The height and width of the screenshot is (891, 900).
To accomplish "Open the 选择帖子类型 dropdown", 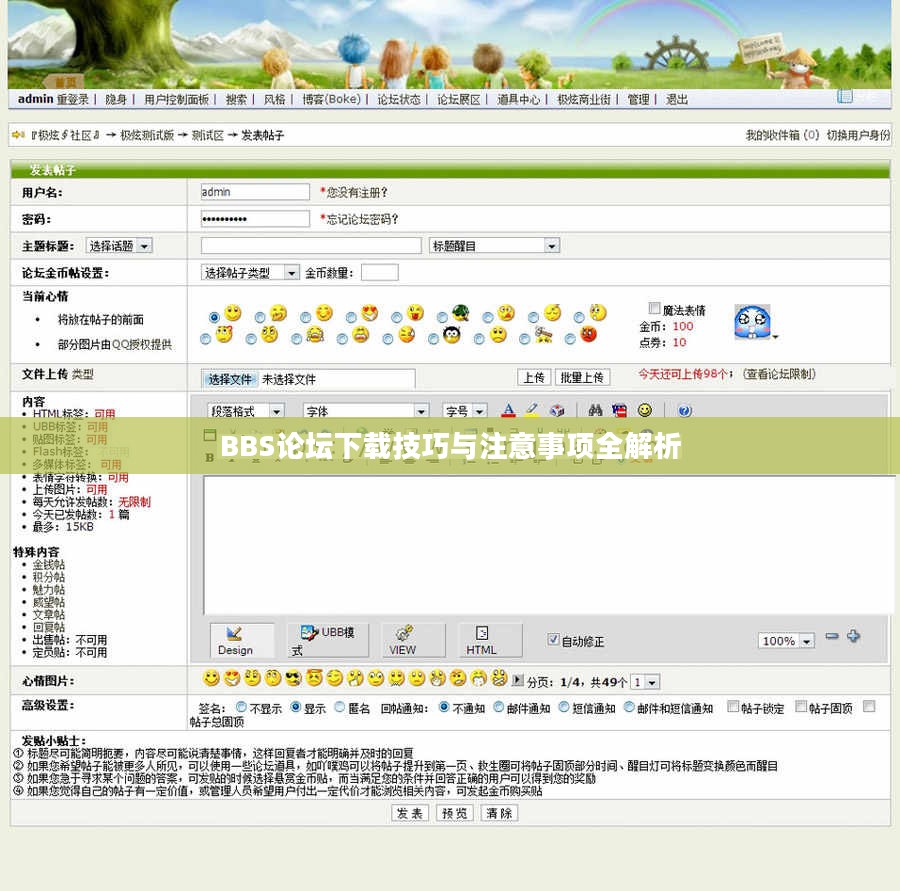I will [x=250, y=272].
